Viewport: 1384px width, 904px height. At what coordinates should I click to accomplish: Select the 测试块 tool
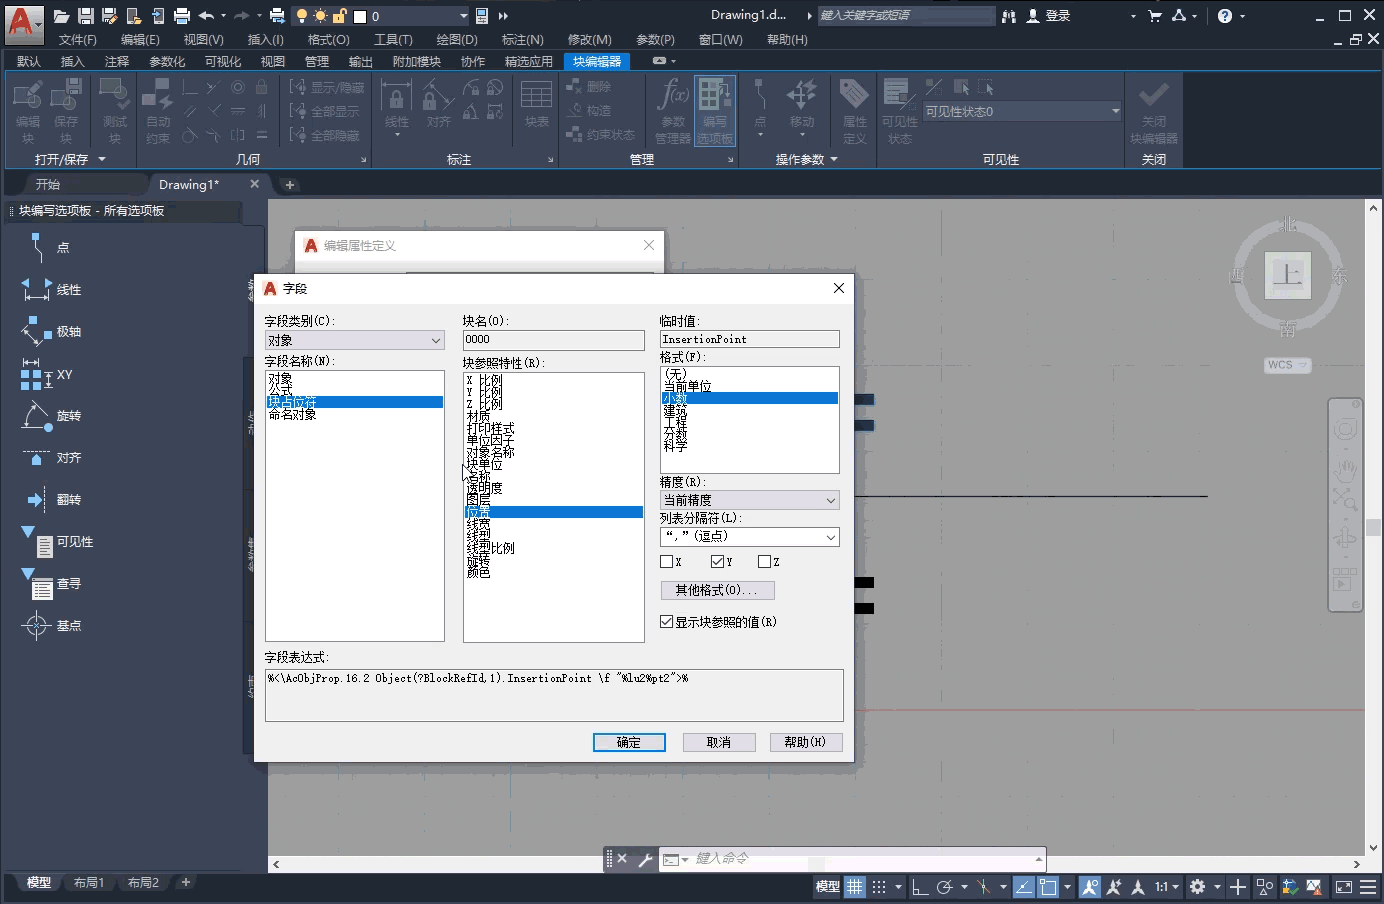[113, 108]
